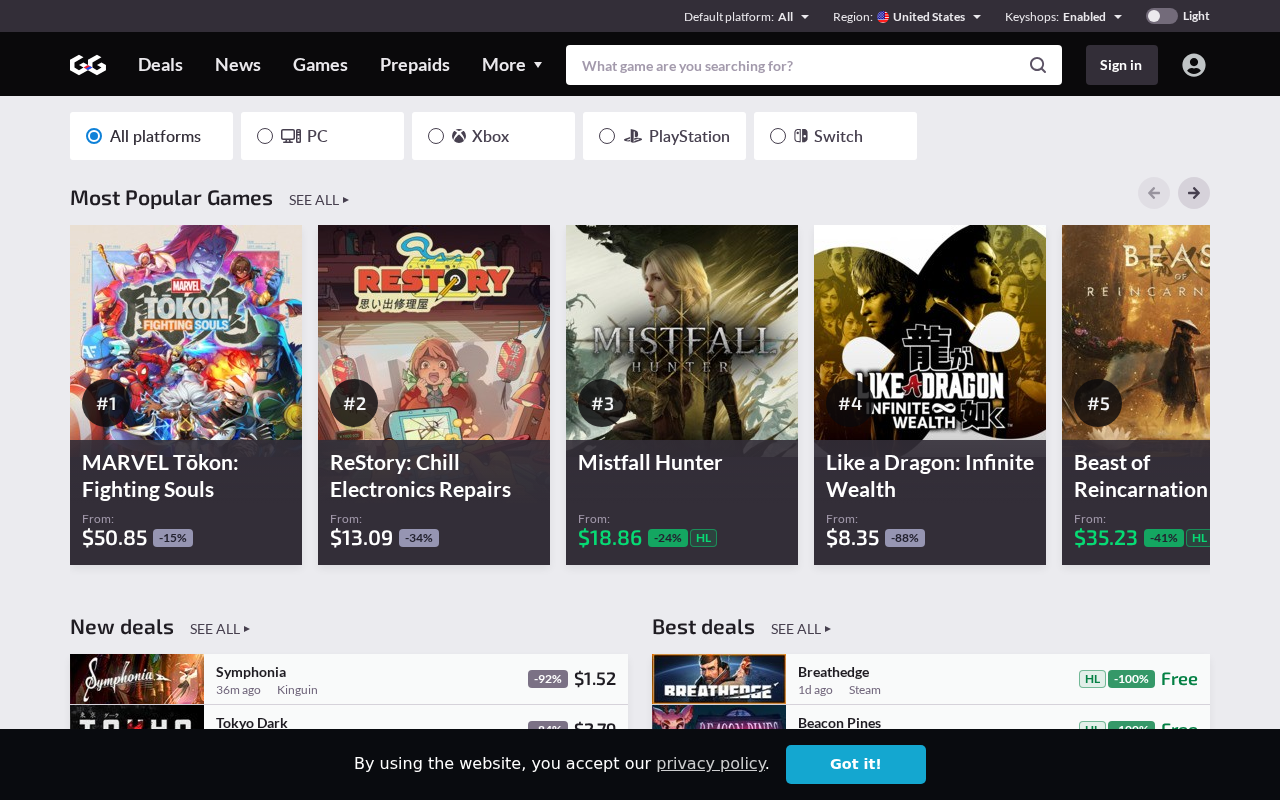Open the ReStory: Chill Electronics Repairs cover

tap(434, 332)
